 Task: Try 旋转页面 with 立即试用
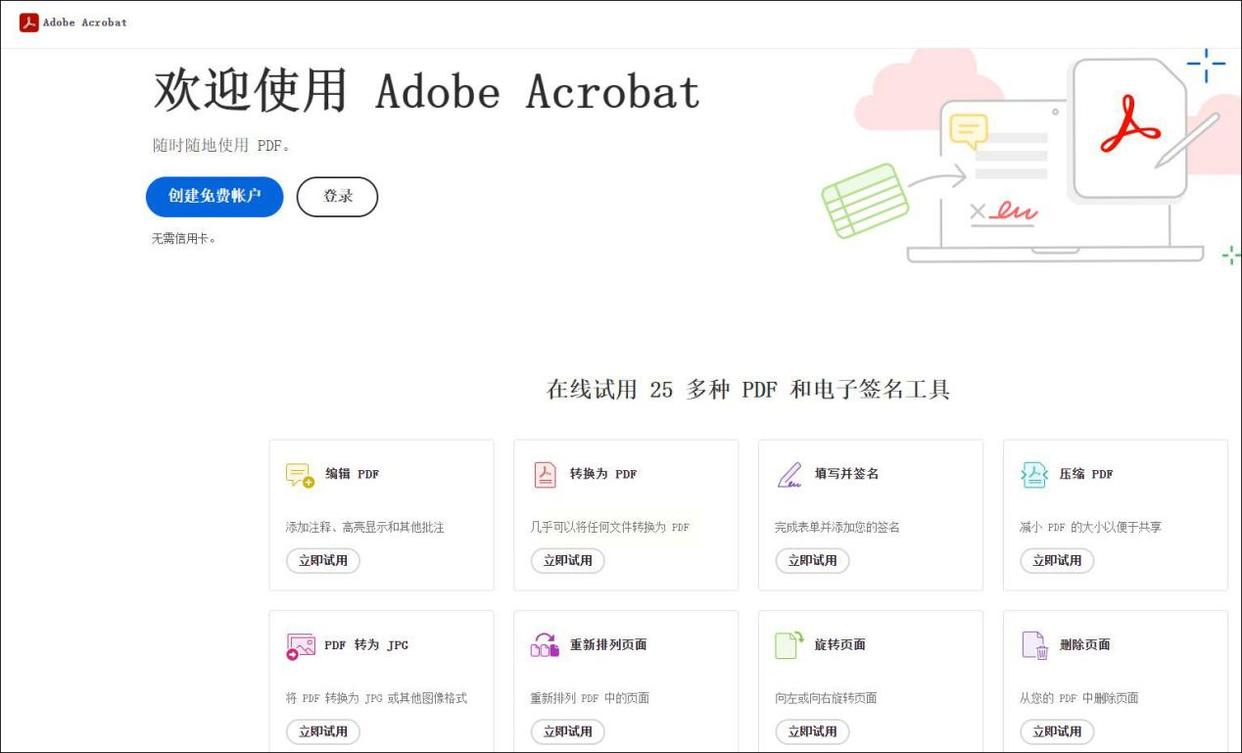[813, 732]
